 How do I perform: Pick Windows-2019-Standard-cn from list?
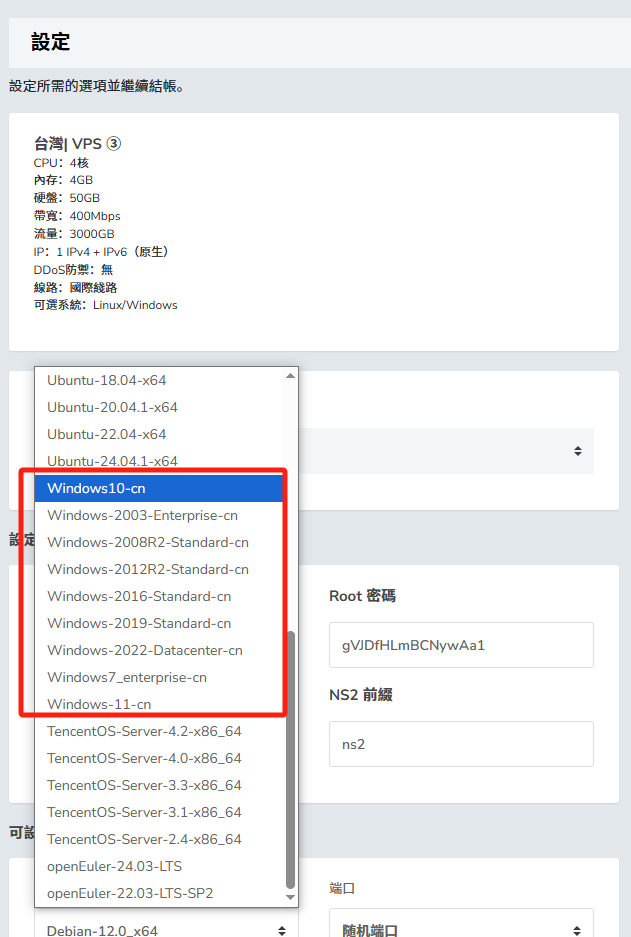(159, 623)
